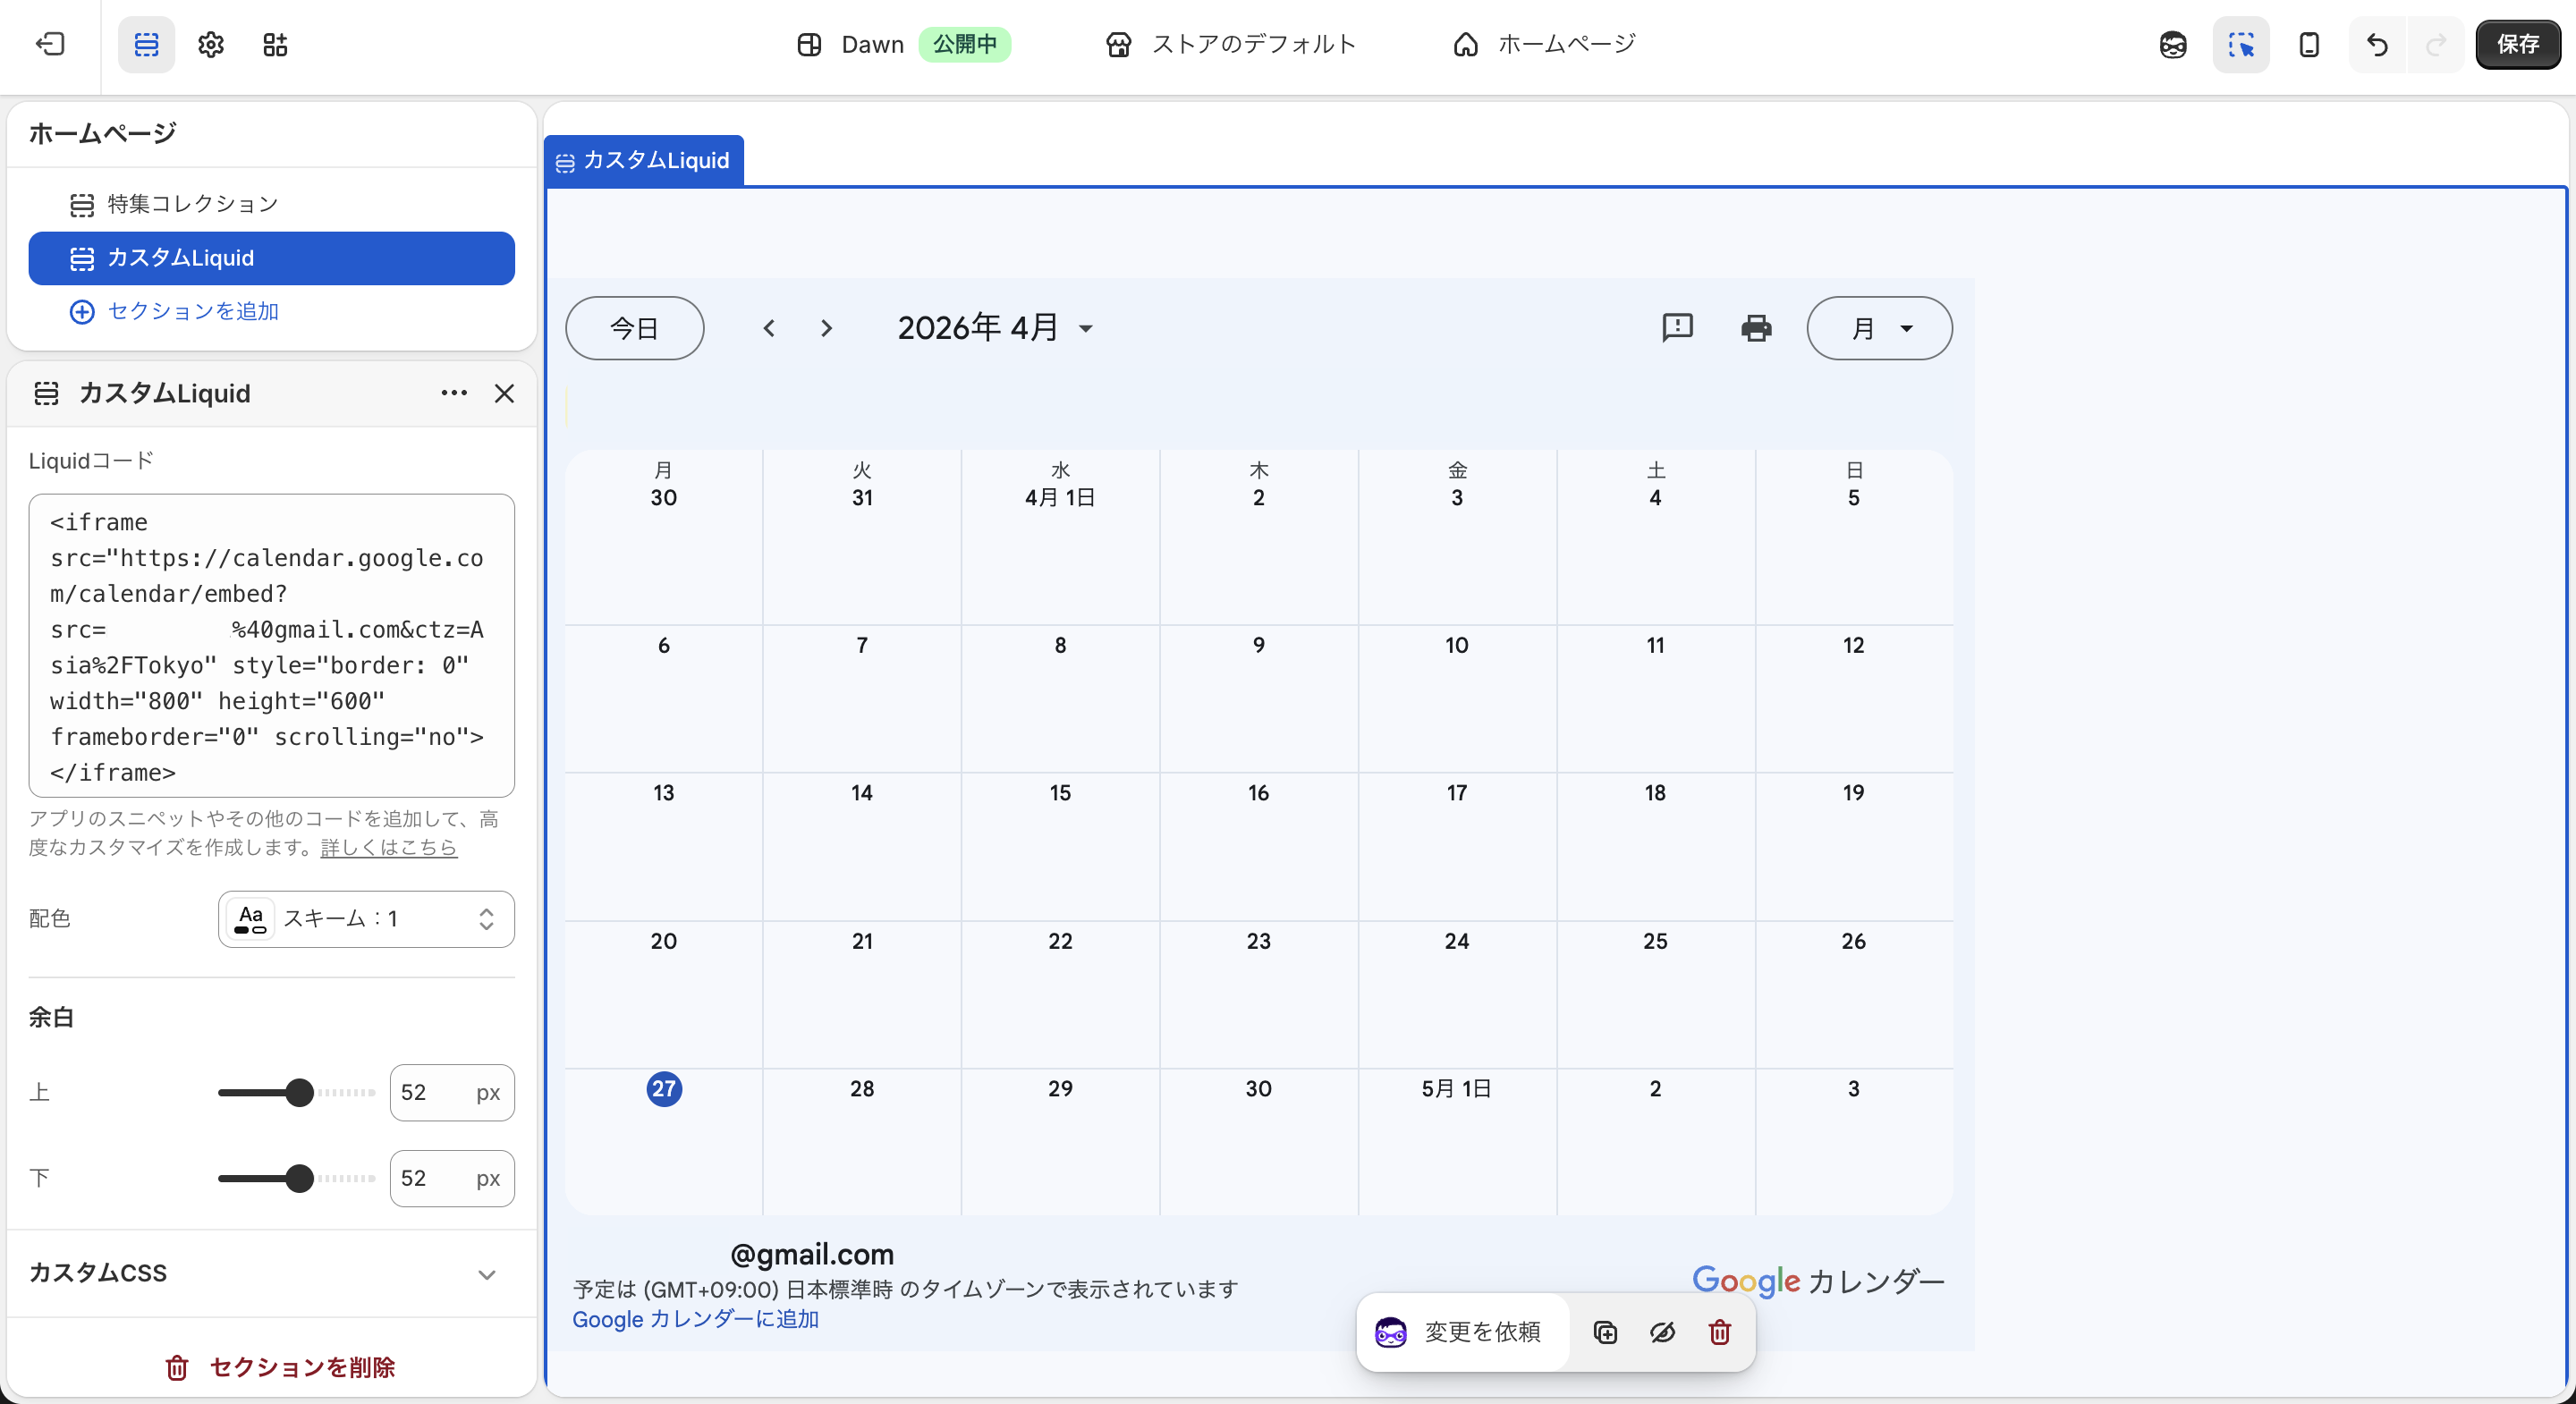Hide the カスタムLiquid section with eye icon
The image size is (2576, 1404).
pyautogui.click(x=1662, y=1332)
